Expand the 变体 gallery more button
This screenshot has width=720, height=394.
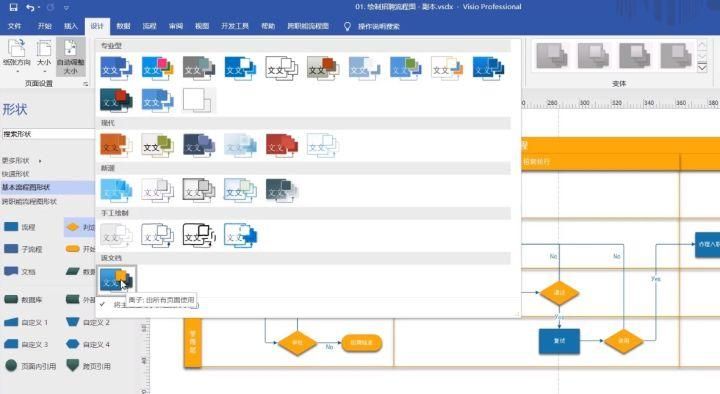tap(702, 68)
